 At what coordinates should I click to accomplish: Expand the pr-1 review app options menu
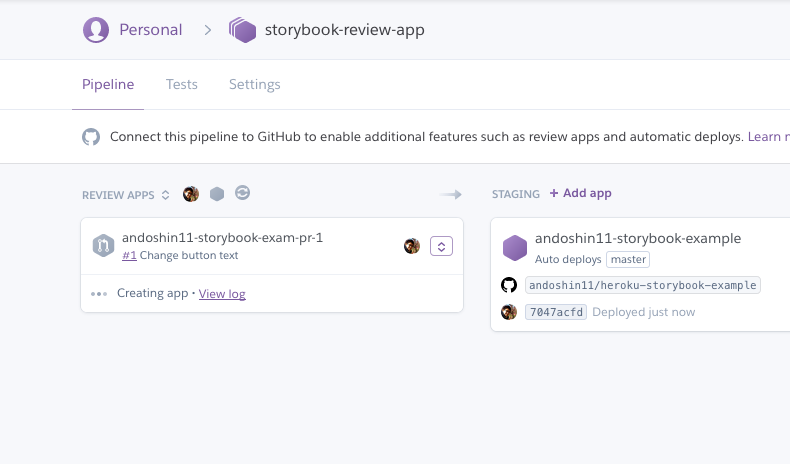[x=441, y=246]
